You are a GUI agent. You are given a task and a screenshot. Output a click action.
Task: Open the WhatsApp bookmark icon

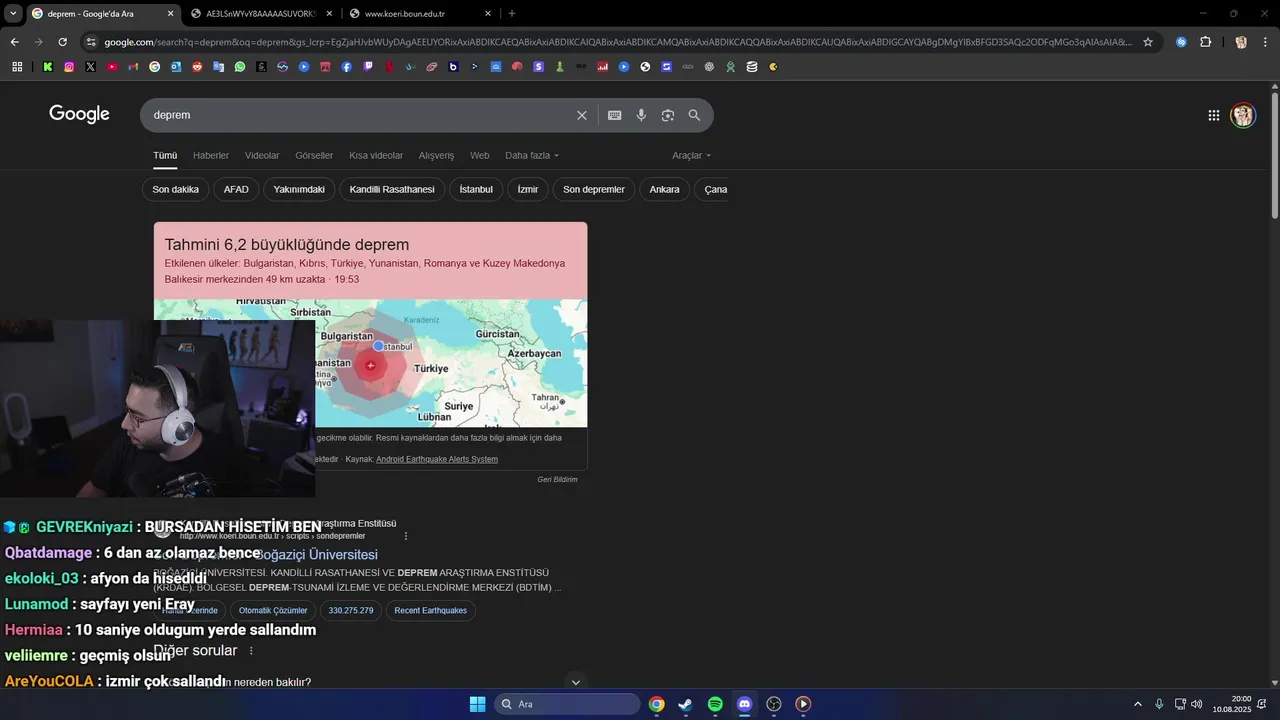click(x=240, y=67)
